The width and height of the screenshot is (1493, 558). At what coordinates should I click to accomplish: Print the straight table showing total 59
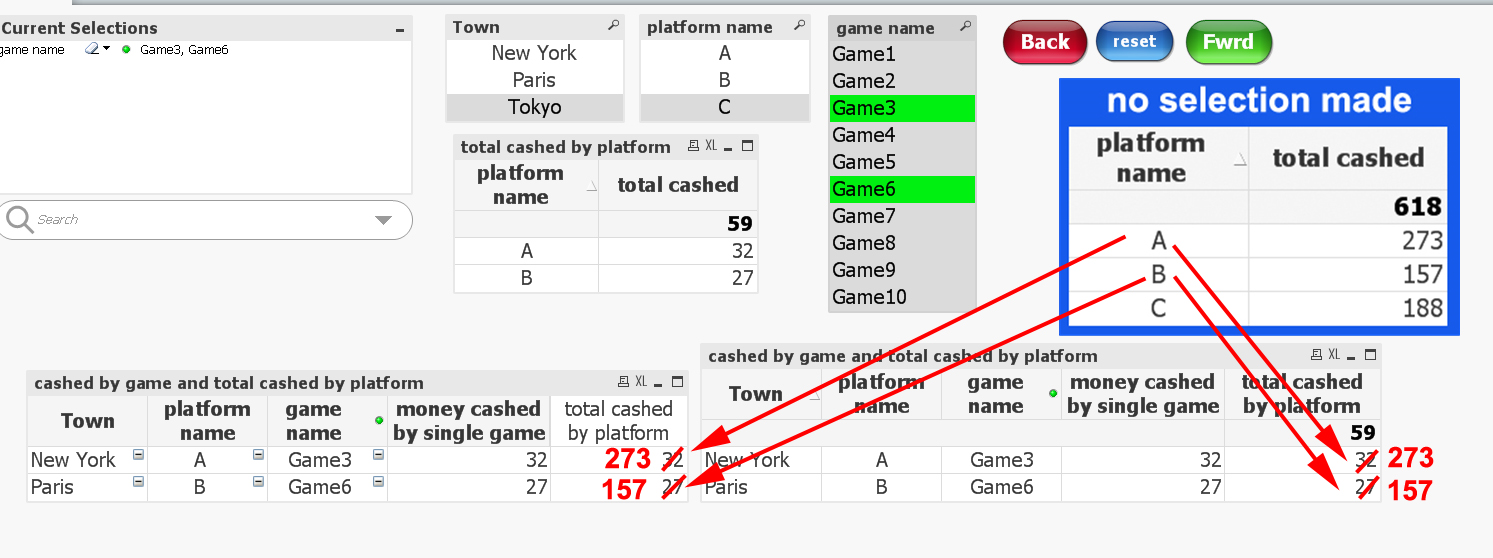pos(1316,355)
